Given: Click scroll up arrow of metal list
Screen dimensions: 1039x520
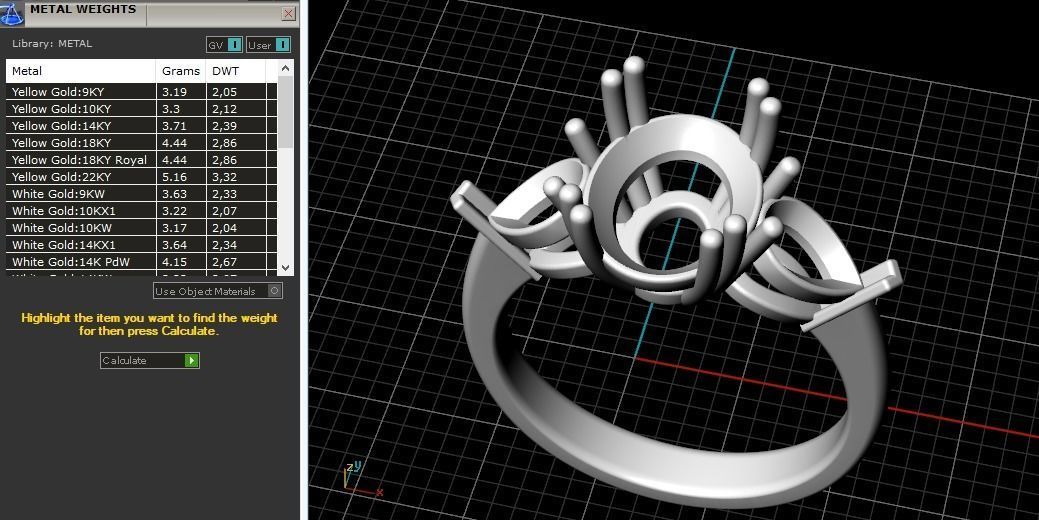Looking at the screenshot, I should click(286, 68).
